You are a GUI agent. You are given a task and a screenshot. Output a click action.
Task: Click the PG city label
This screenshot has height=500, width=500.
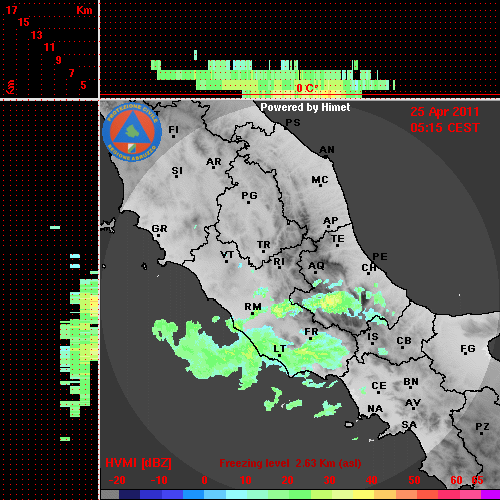click(x=249, y=195)
